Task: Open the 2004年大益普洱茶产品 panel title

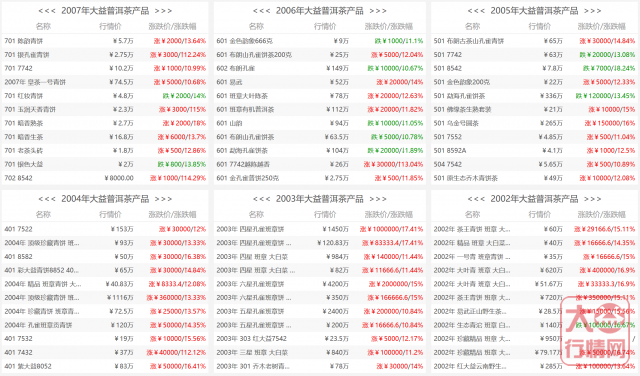Action: click(x=105, y=199)
